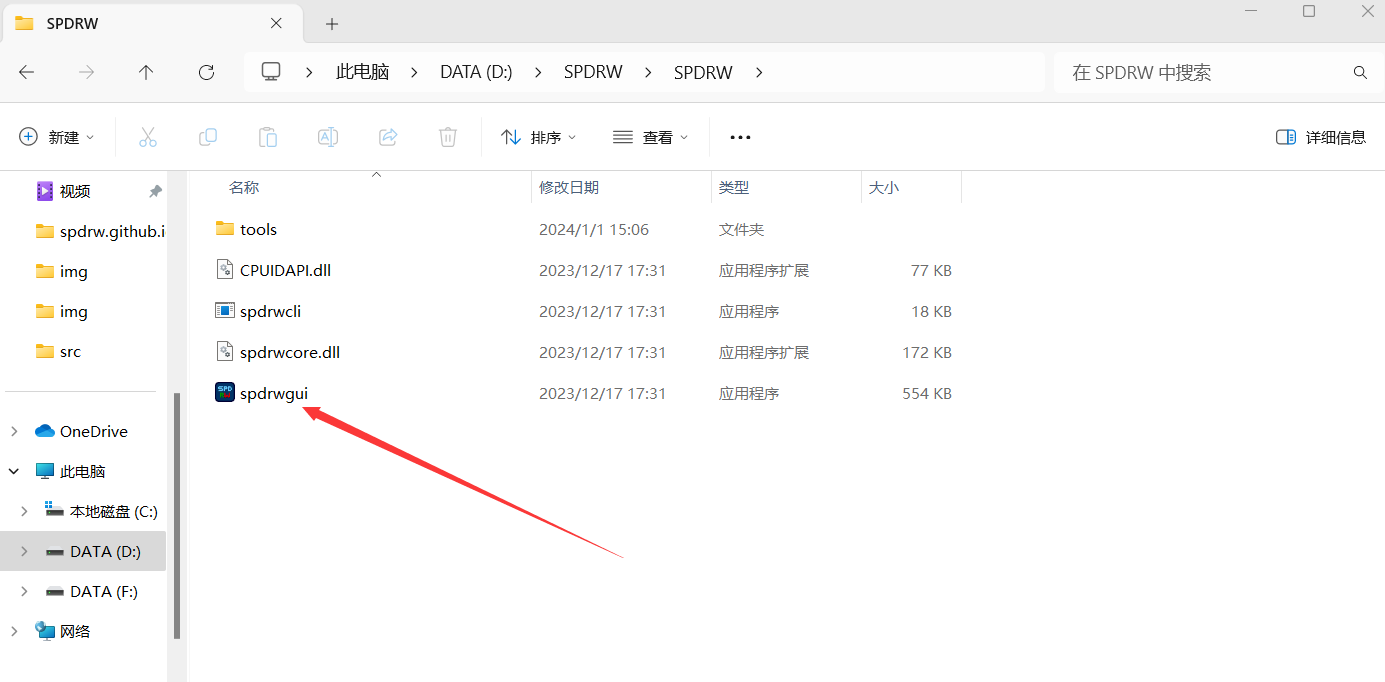Screen dimensions: 1385x682
Task: Sort by 类型 column header
Action: coord(734,187)
